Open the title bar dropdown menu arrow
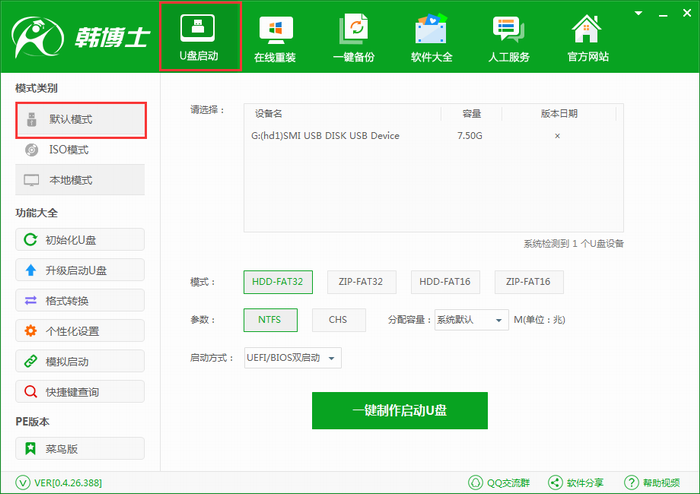This screenshot has height=494, width=700. (x=639, y=11)
